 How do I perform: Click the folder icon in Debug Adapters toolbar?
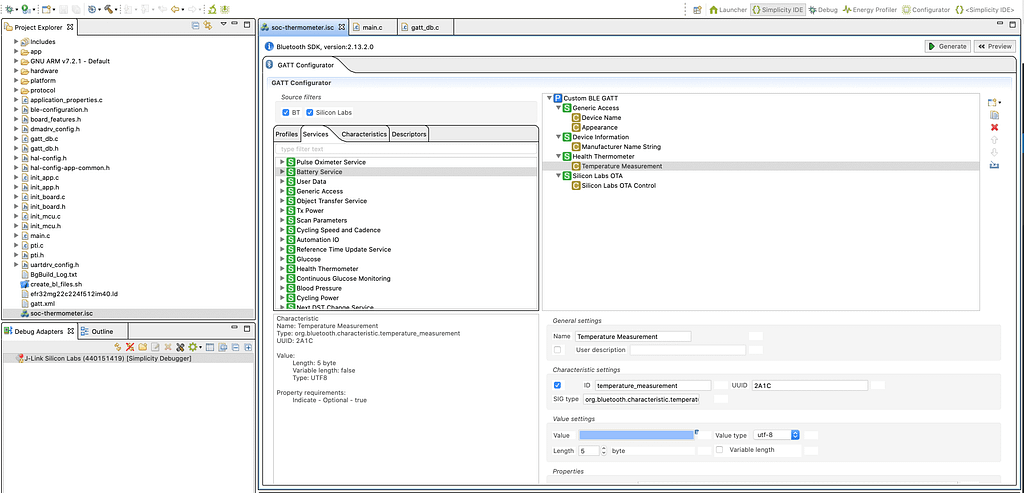(x=142, y=347)
